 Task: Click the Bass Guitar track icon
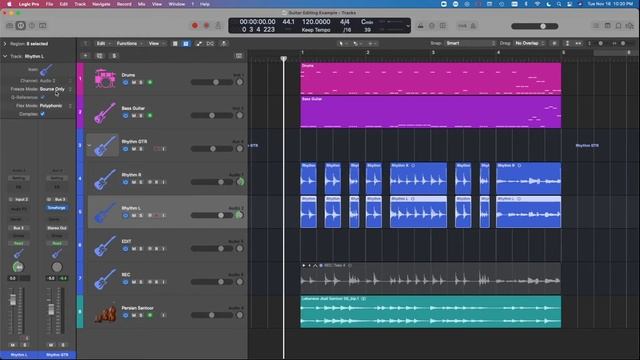(x=104, y=112)
